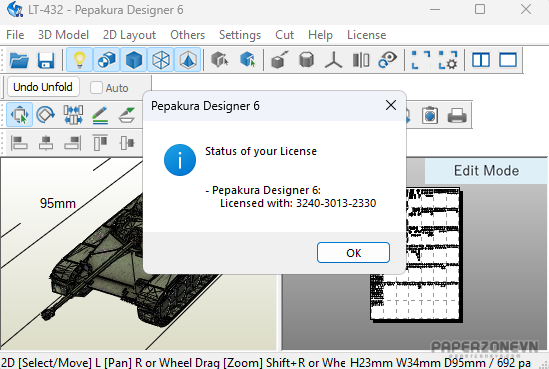
Task: Switch to single-pane window layout
Action: [x=508, y=60]
